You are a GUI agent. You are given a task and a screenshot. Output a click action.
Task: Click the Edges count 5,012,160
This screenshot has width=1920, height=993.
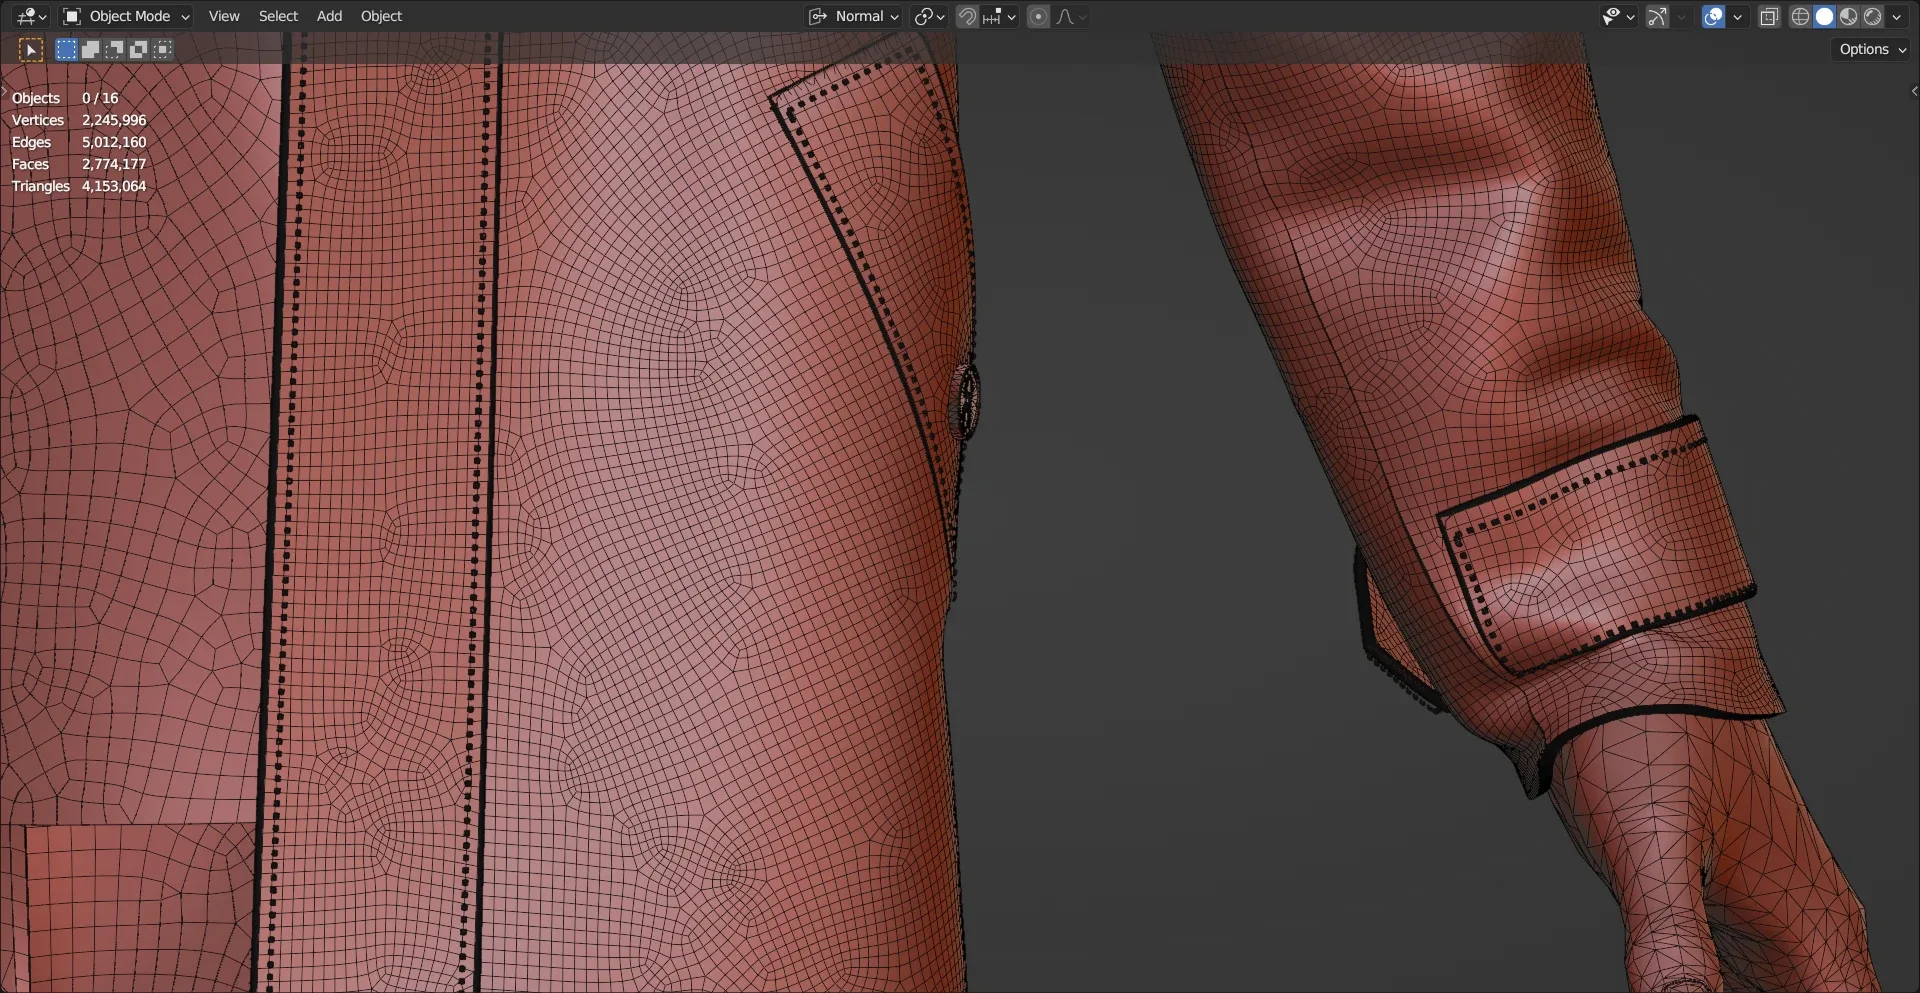click(114, 142)
